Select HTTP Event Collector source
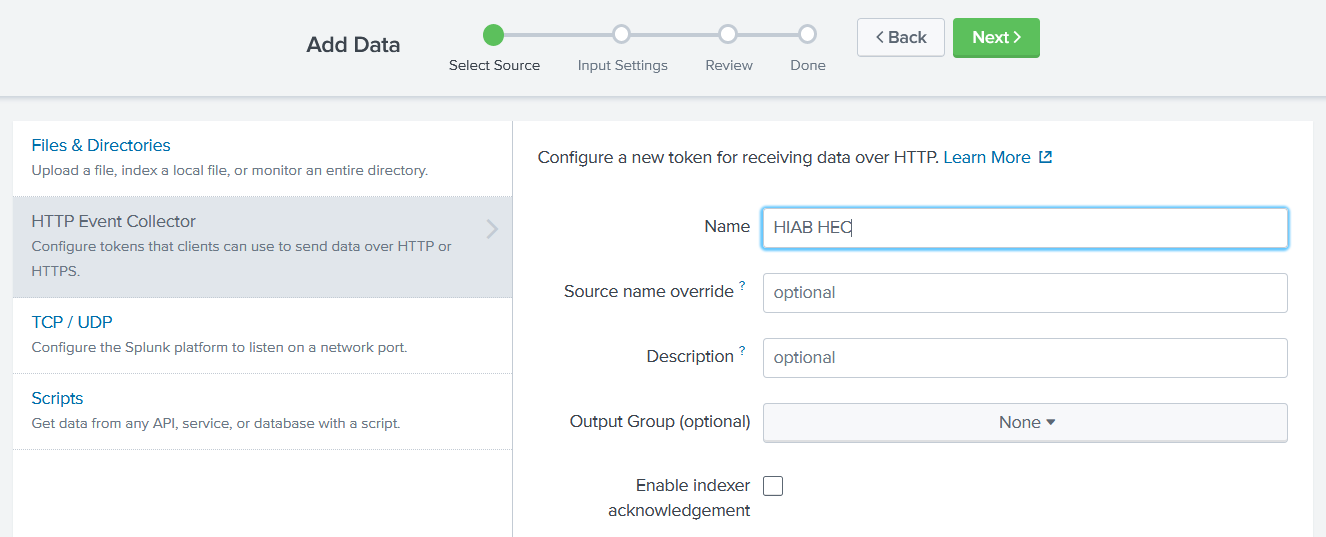The height and width of the screenshot is (537, 1326). pos(113,221)
